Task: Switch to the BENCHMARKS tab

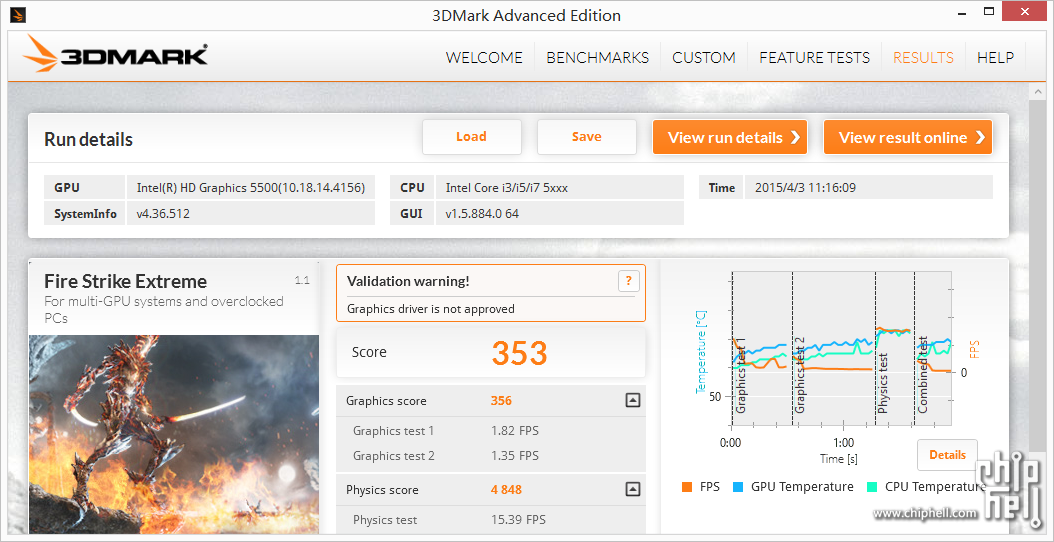Action: 598,58
